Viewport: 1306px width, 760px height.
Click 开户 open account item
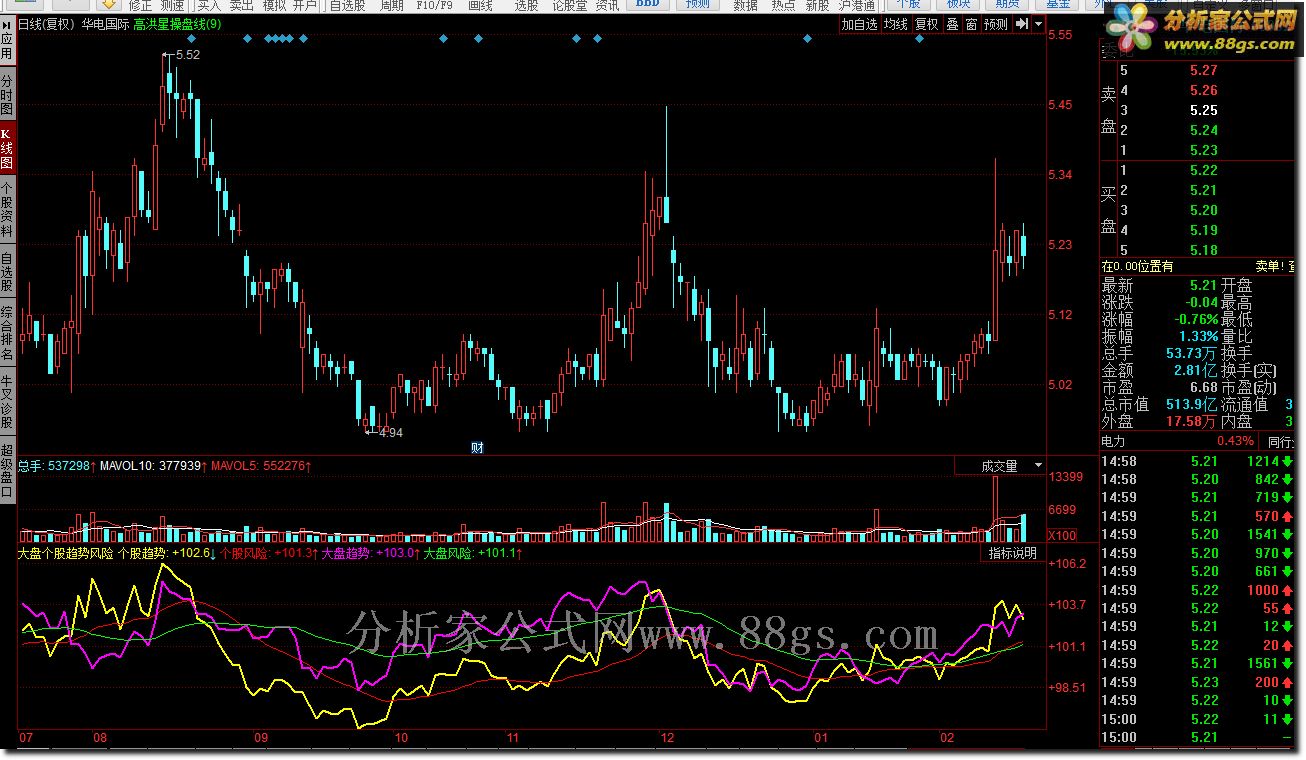click(x=305, y=5)
